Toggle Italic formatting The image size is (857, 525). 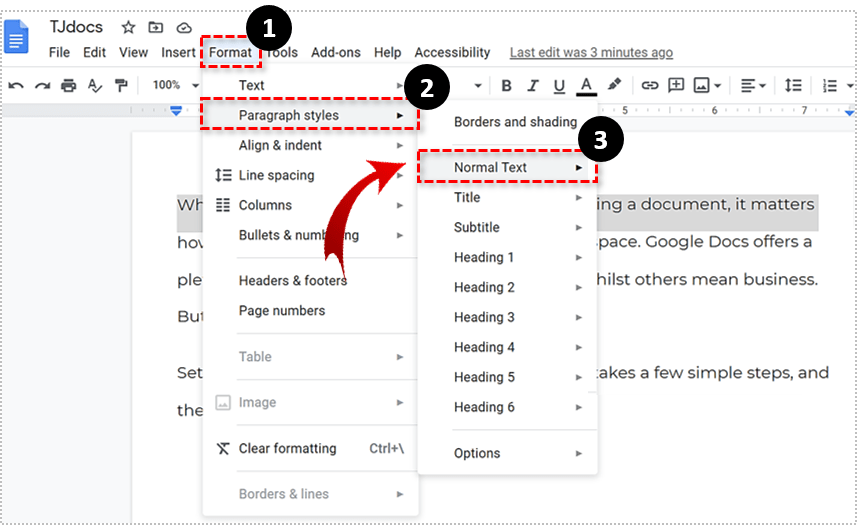click(533, 86)
